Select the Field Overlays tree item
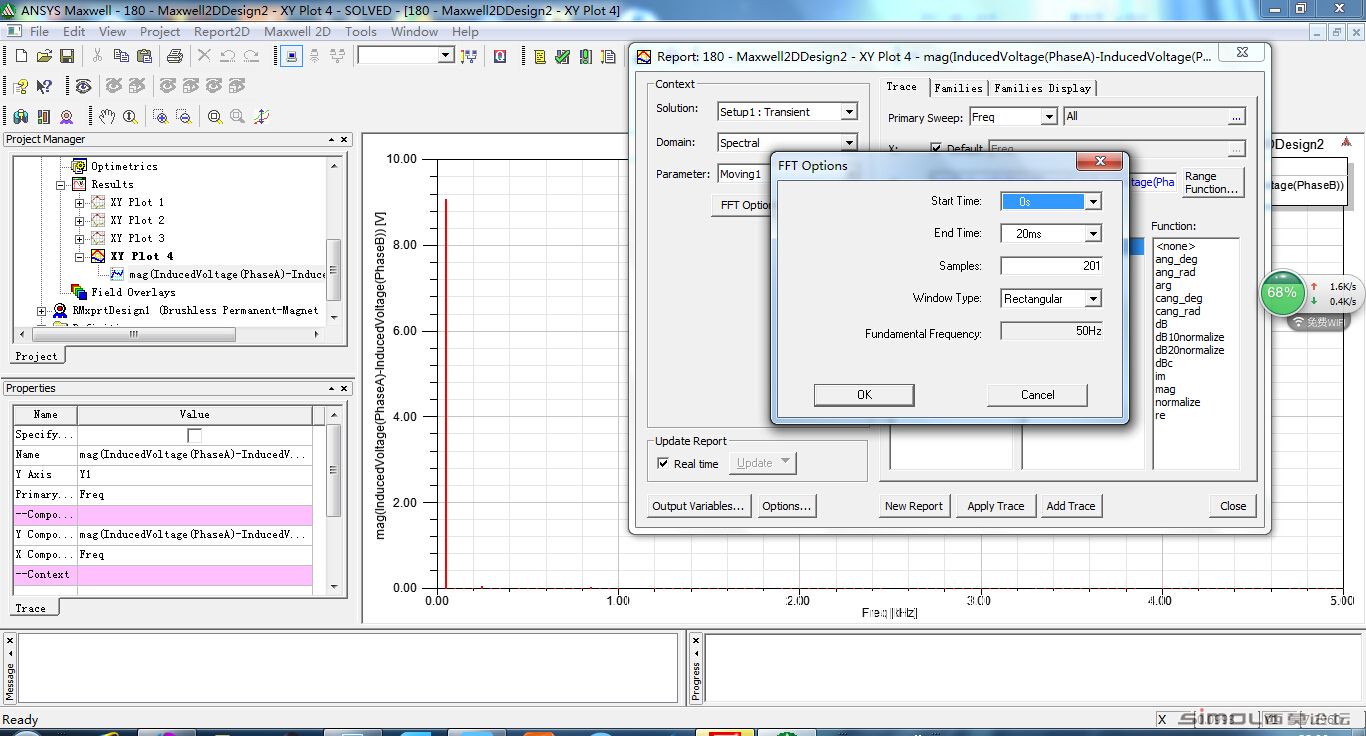Viewport: 1366px width, 736px height. [133, 292]
